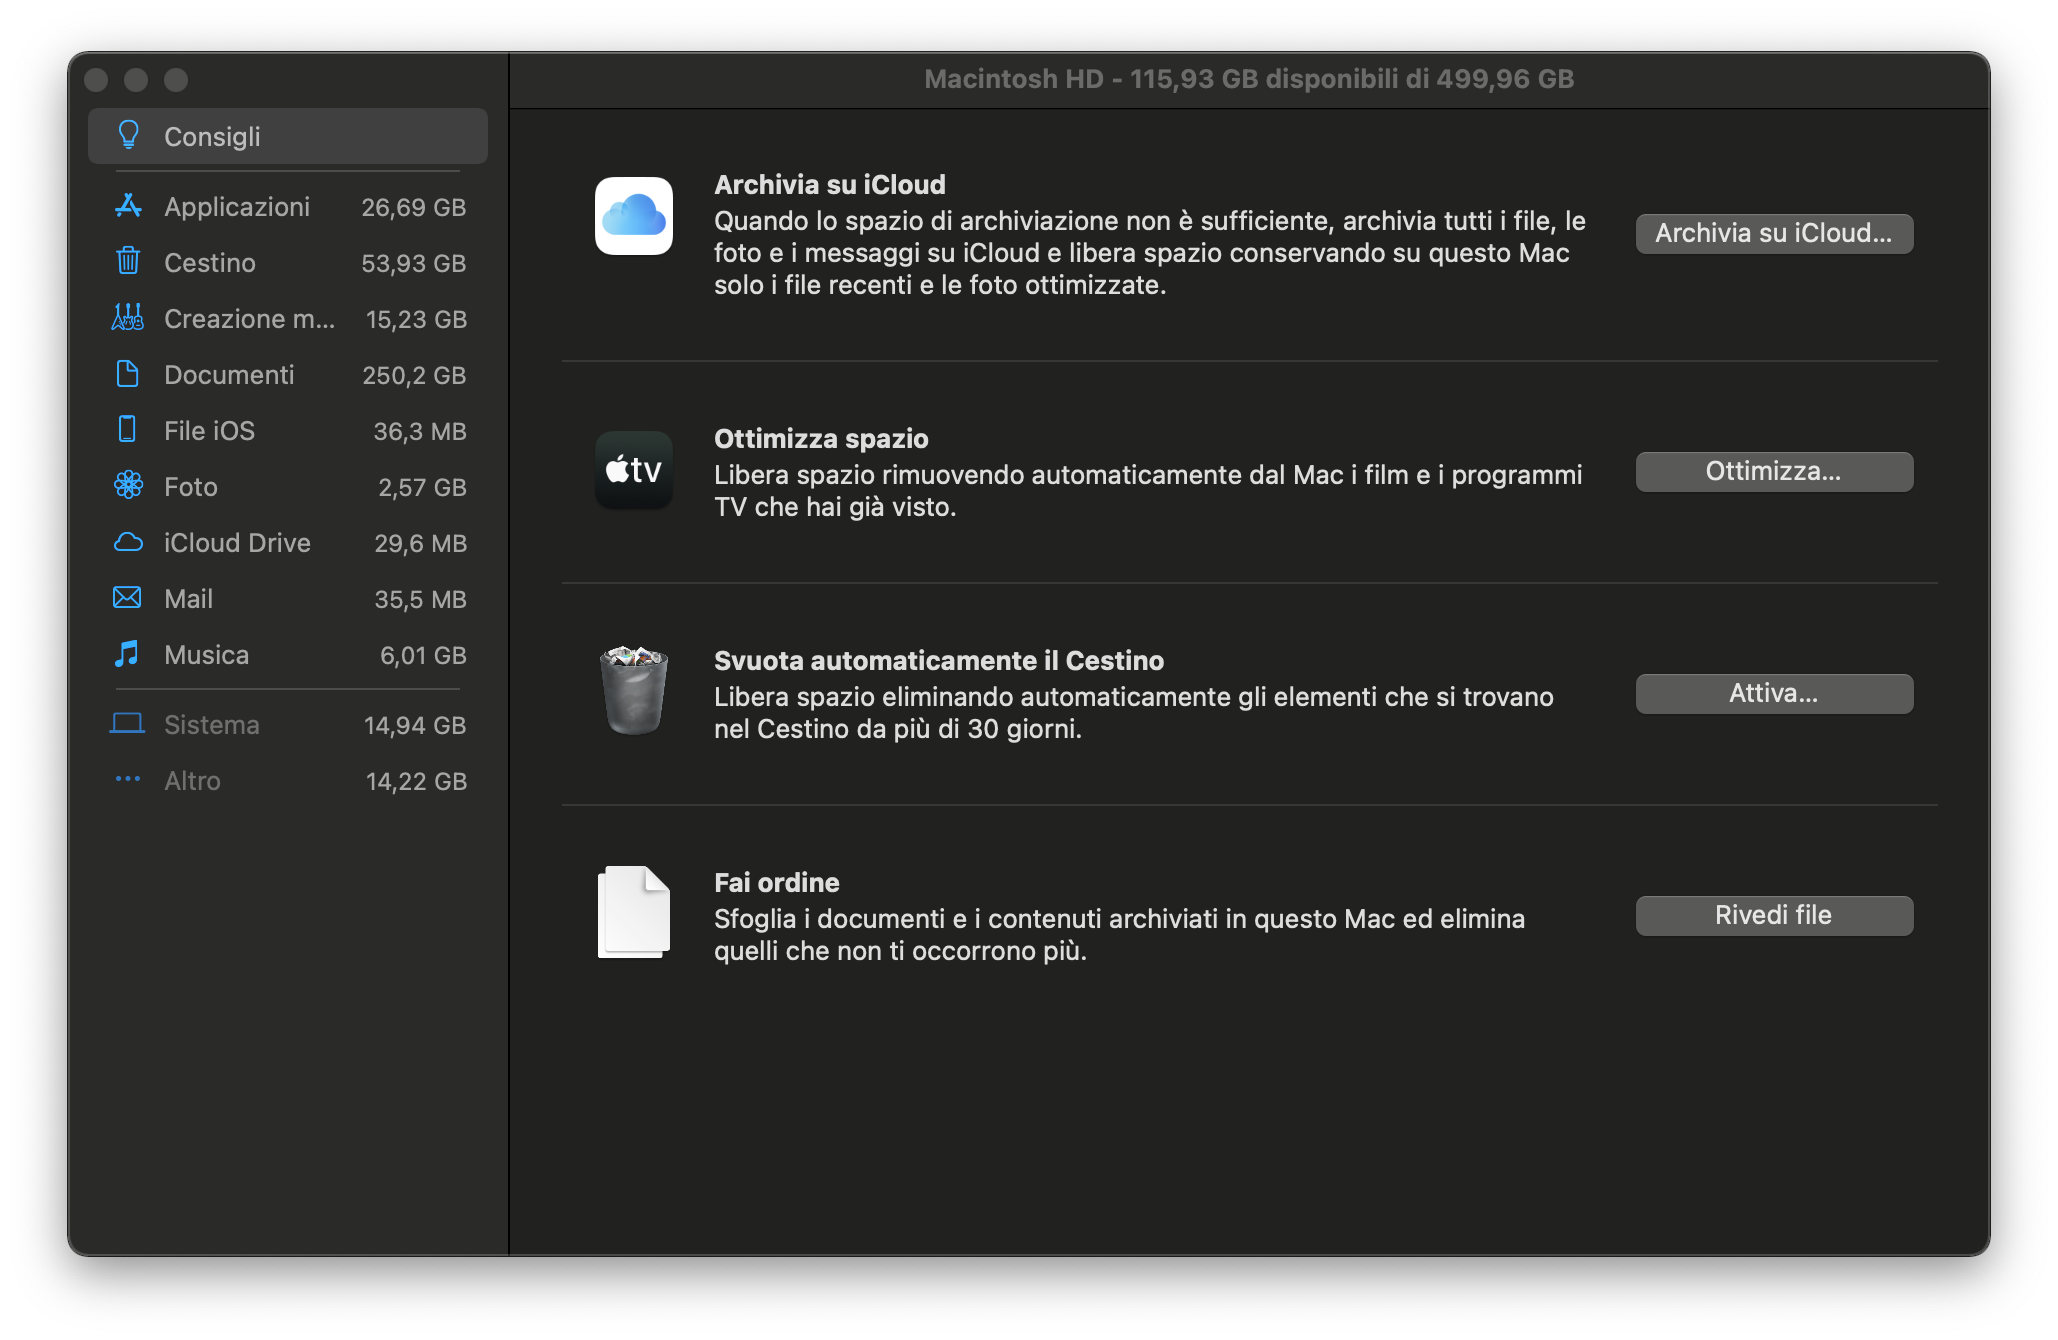The height and width of the screenshot is (1340, 2058).
Task: Click the Applicazioni App Store icon
Action: click(128, 206)
